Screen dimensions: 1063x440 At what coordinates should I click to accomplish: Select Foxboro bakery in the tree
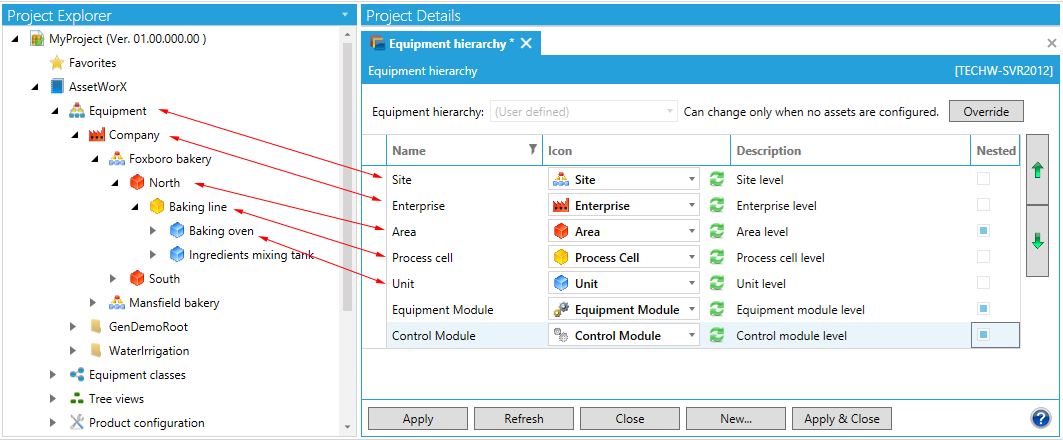point(169,159)
